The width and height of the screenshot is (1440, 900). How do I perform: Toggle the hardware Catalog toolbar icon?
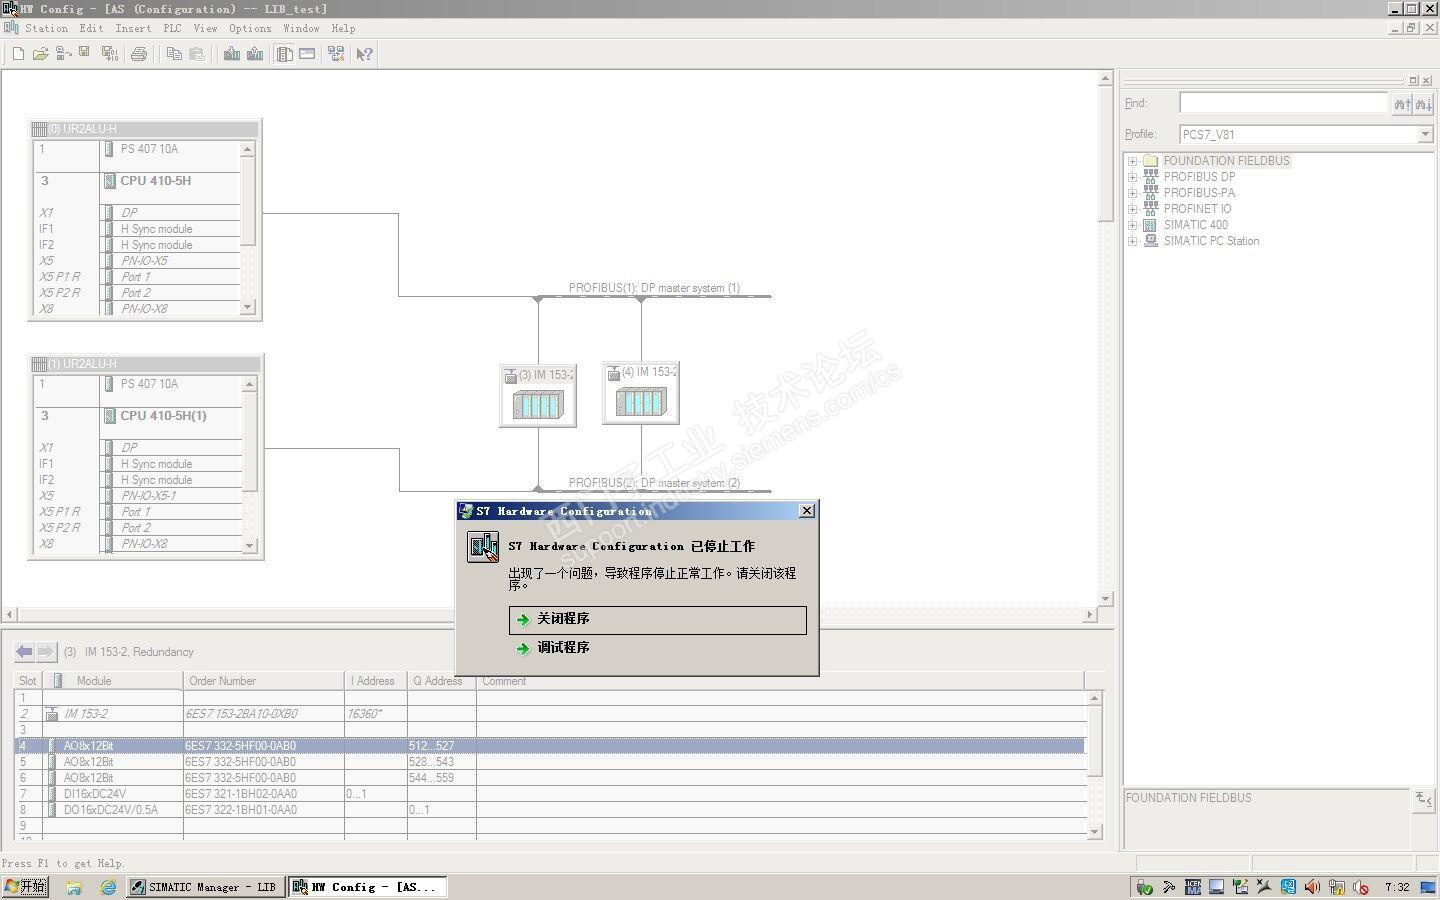[285, 54]
